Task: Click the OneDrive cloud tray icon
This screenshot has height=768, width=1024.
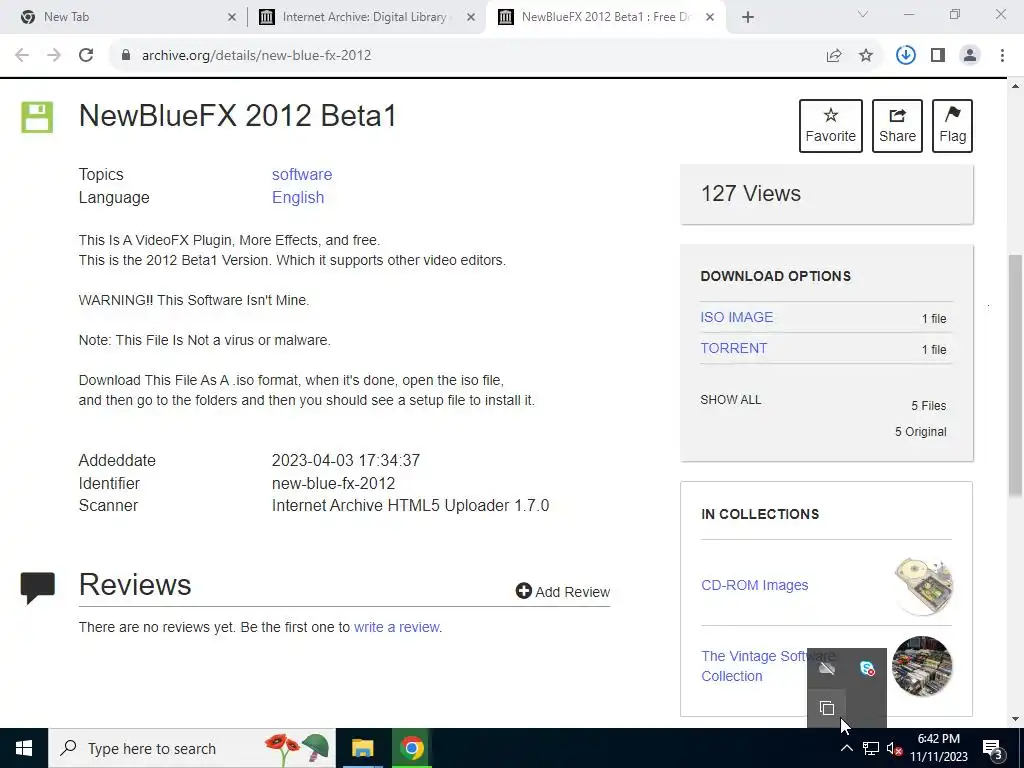Action: (x=827, y=668)
